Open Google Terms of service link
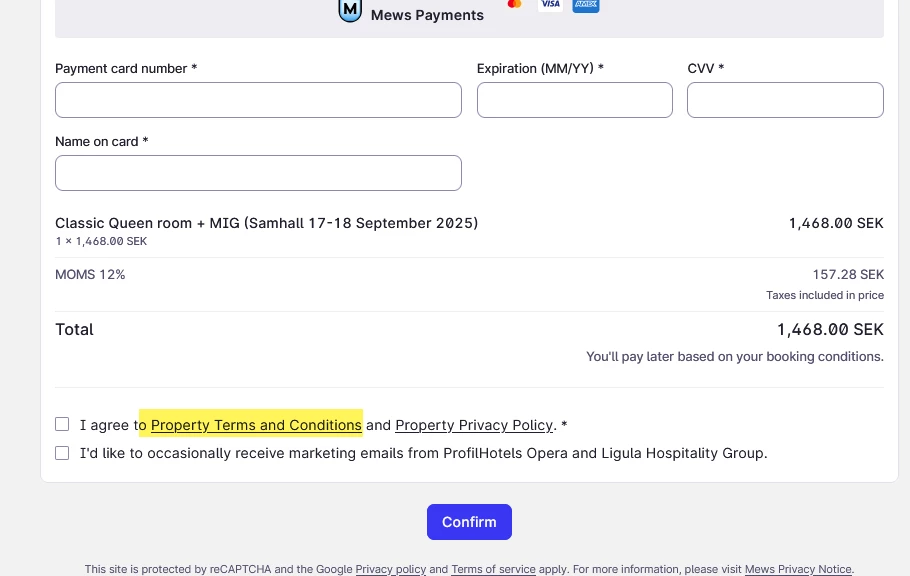Screen dimensions: 910x576 493,569
